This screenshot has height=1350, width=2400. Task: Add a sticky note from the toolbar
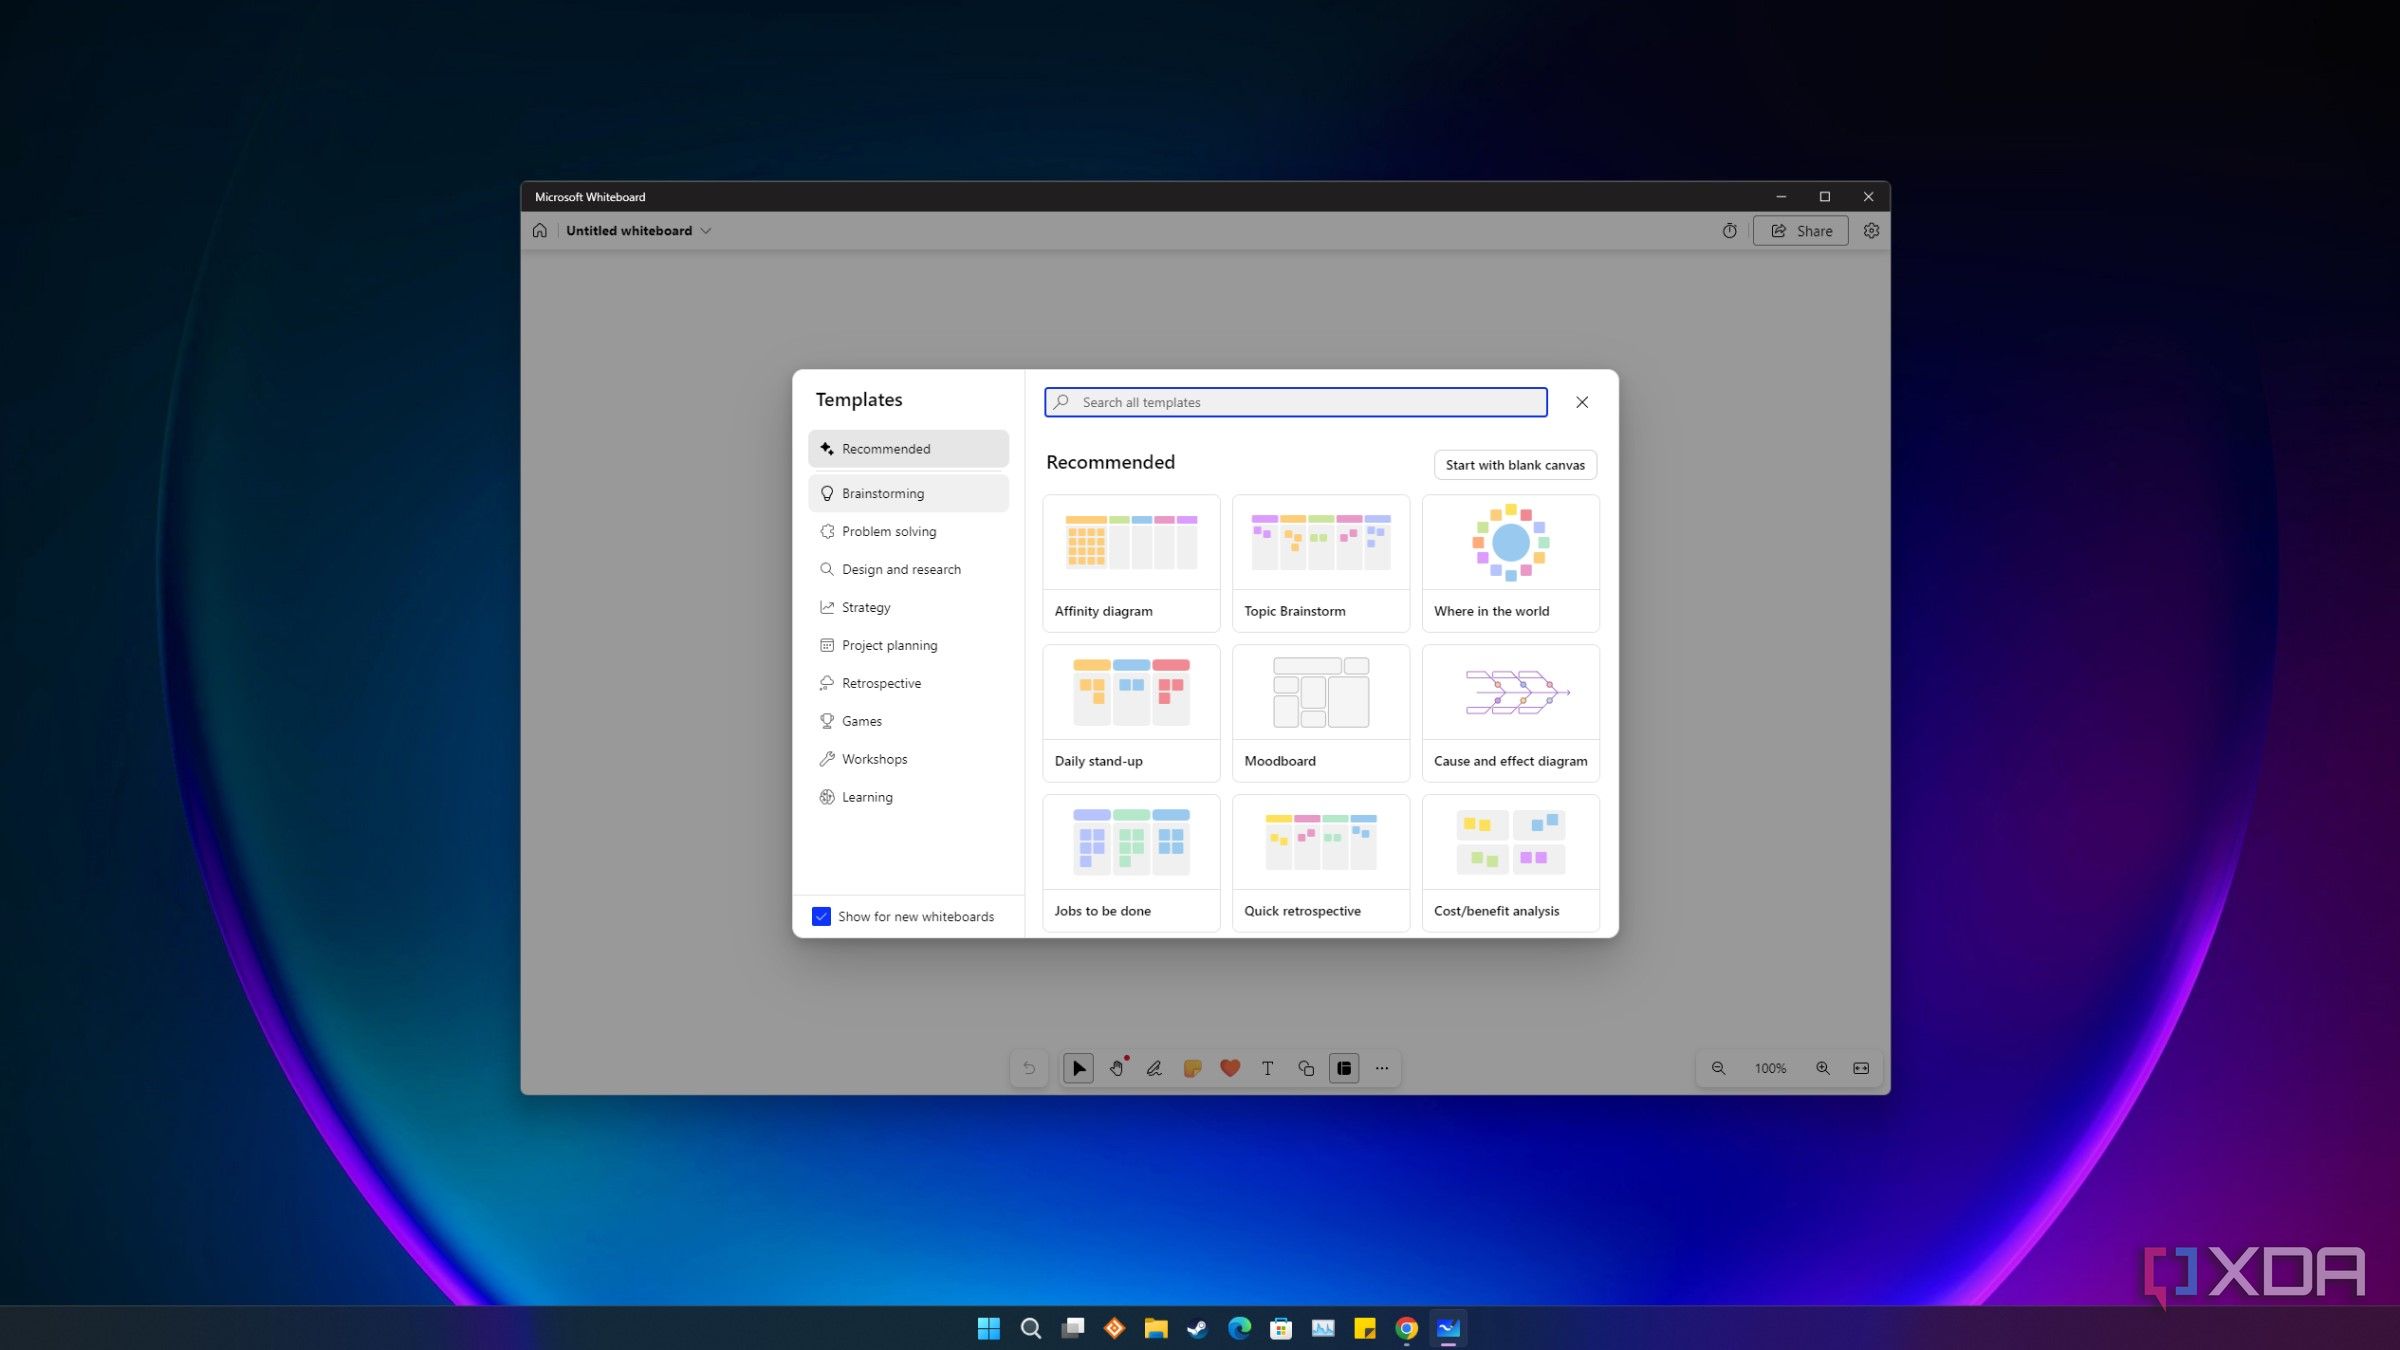coord(1192,1068)
